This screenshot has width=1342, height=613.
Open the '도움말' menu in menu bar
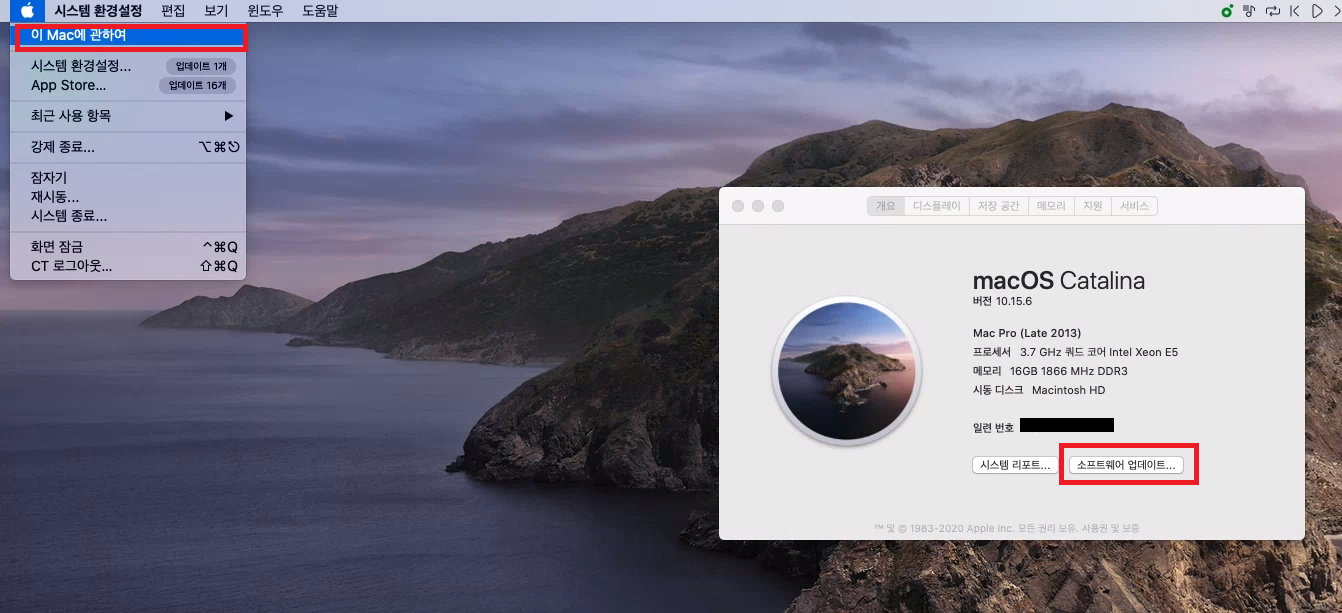(x=320, y=11)
